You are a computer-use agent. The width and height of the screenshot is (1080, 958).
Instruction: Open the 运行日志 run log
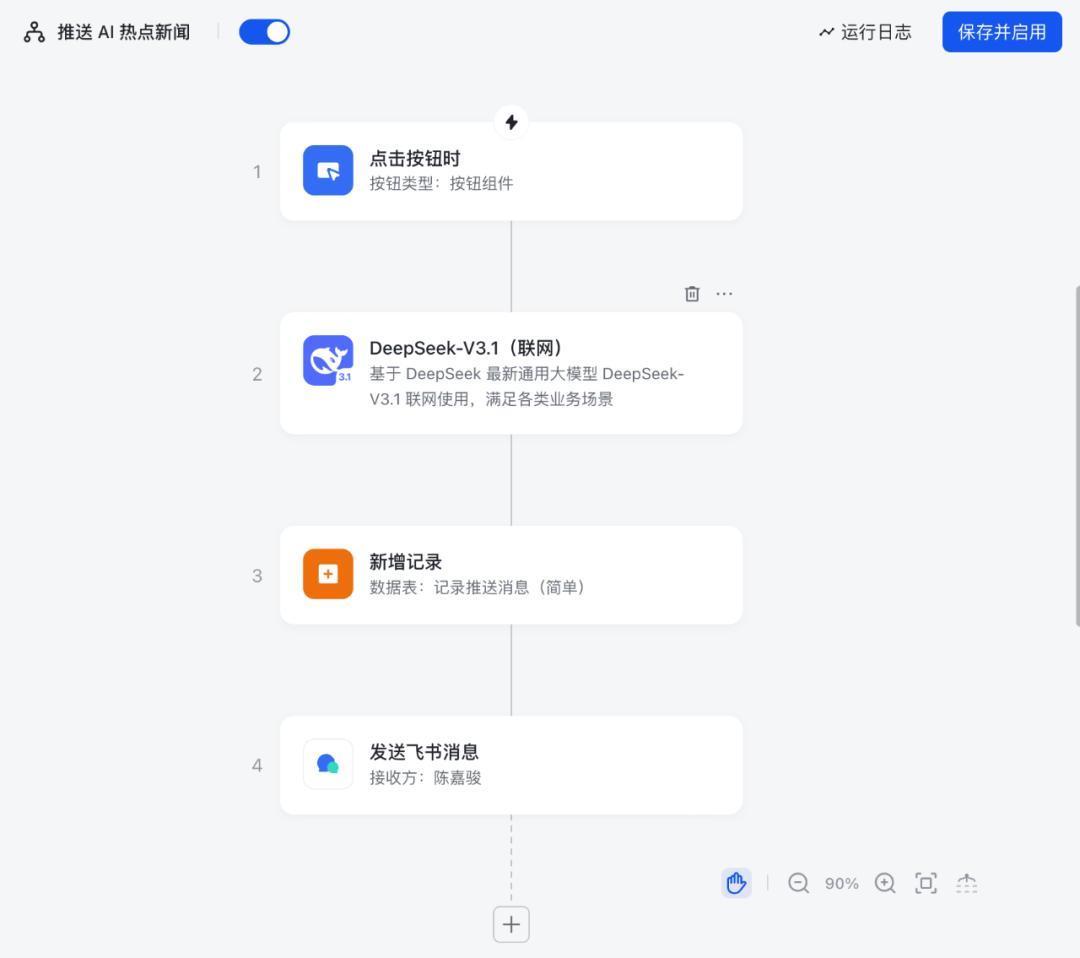865,32
